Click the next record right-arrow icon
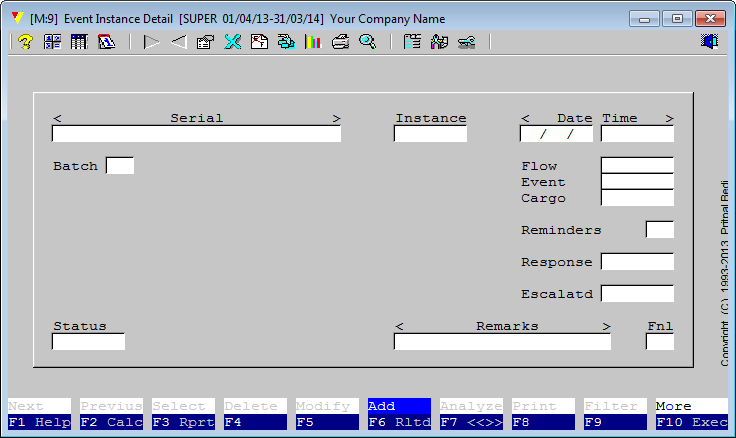The image size is (736, 438). (x=151, y=42)
